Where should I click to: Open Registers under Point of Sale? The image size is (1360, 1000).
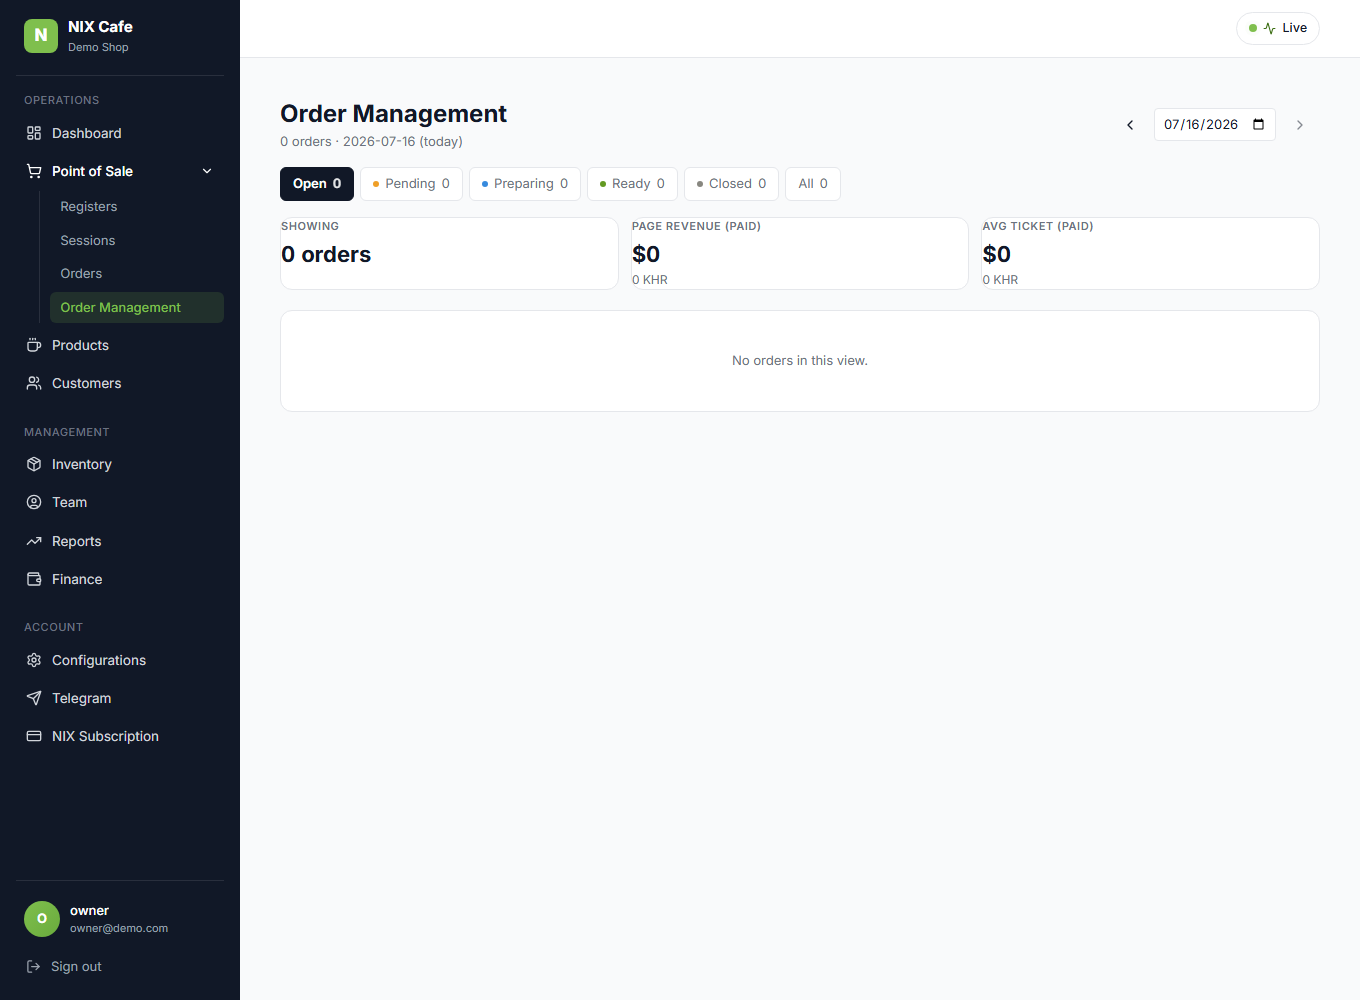[x=136, y=206]
